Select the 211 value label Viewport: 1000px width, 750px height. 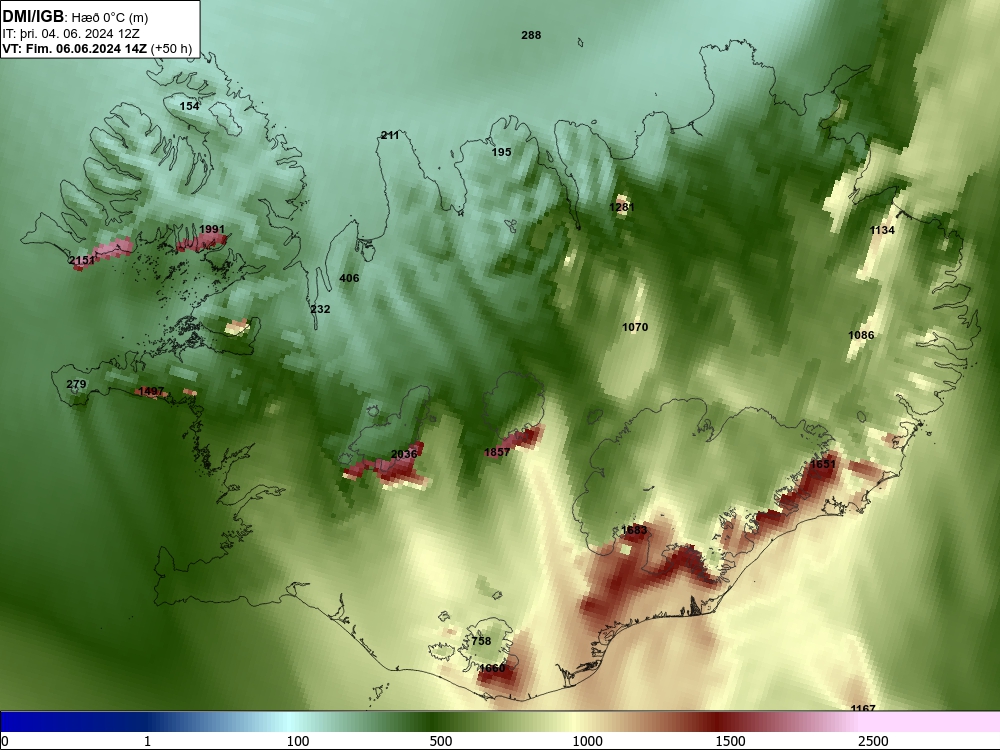tap(390, 135)
